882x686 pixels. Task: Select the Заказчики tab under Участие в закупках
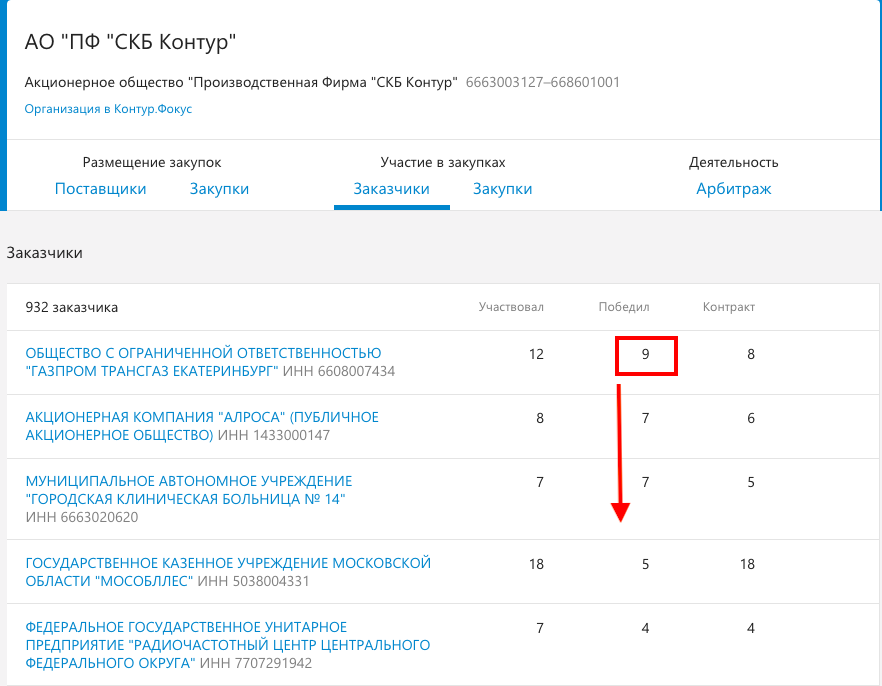click(x=392, y=189)
